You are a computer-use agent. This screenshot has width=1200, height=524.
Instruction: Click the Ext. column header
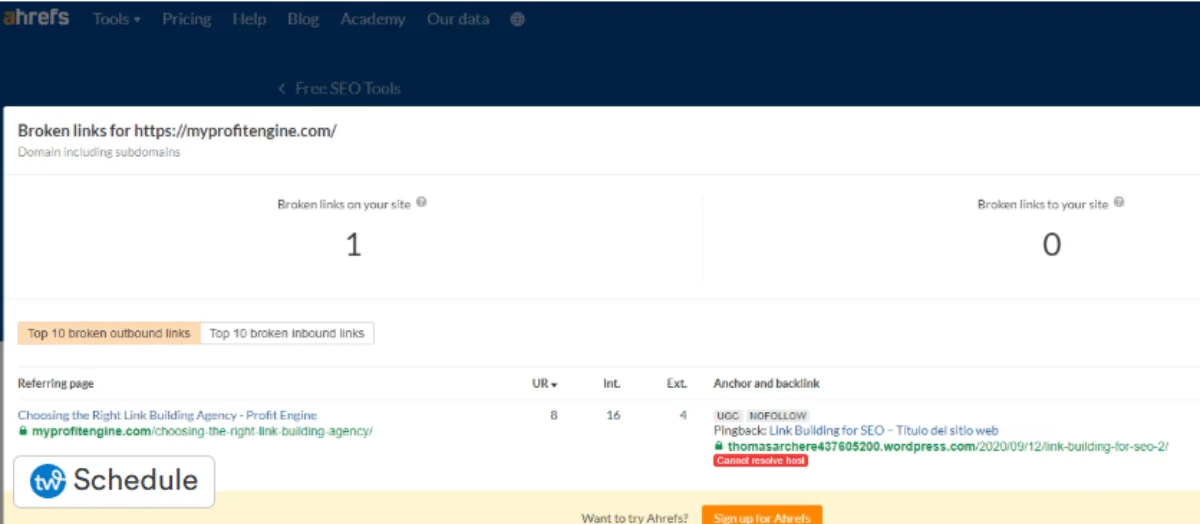click(677, 384)
